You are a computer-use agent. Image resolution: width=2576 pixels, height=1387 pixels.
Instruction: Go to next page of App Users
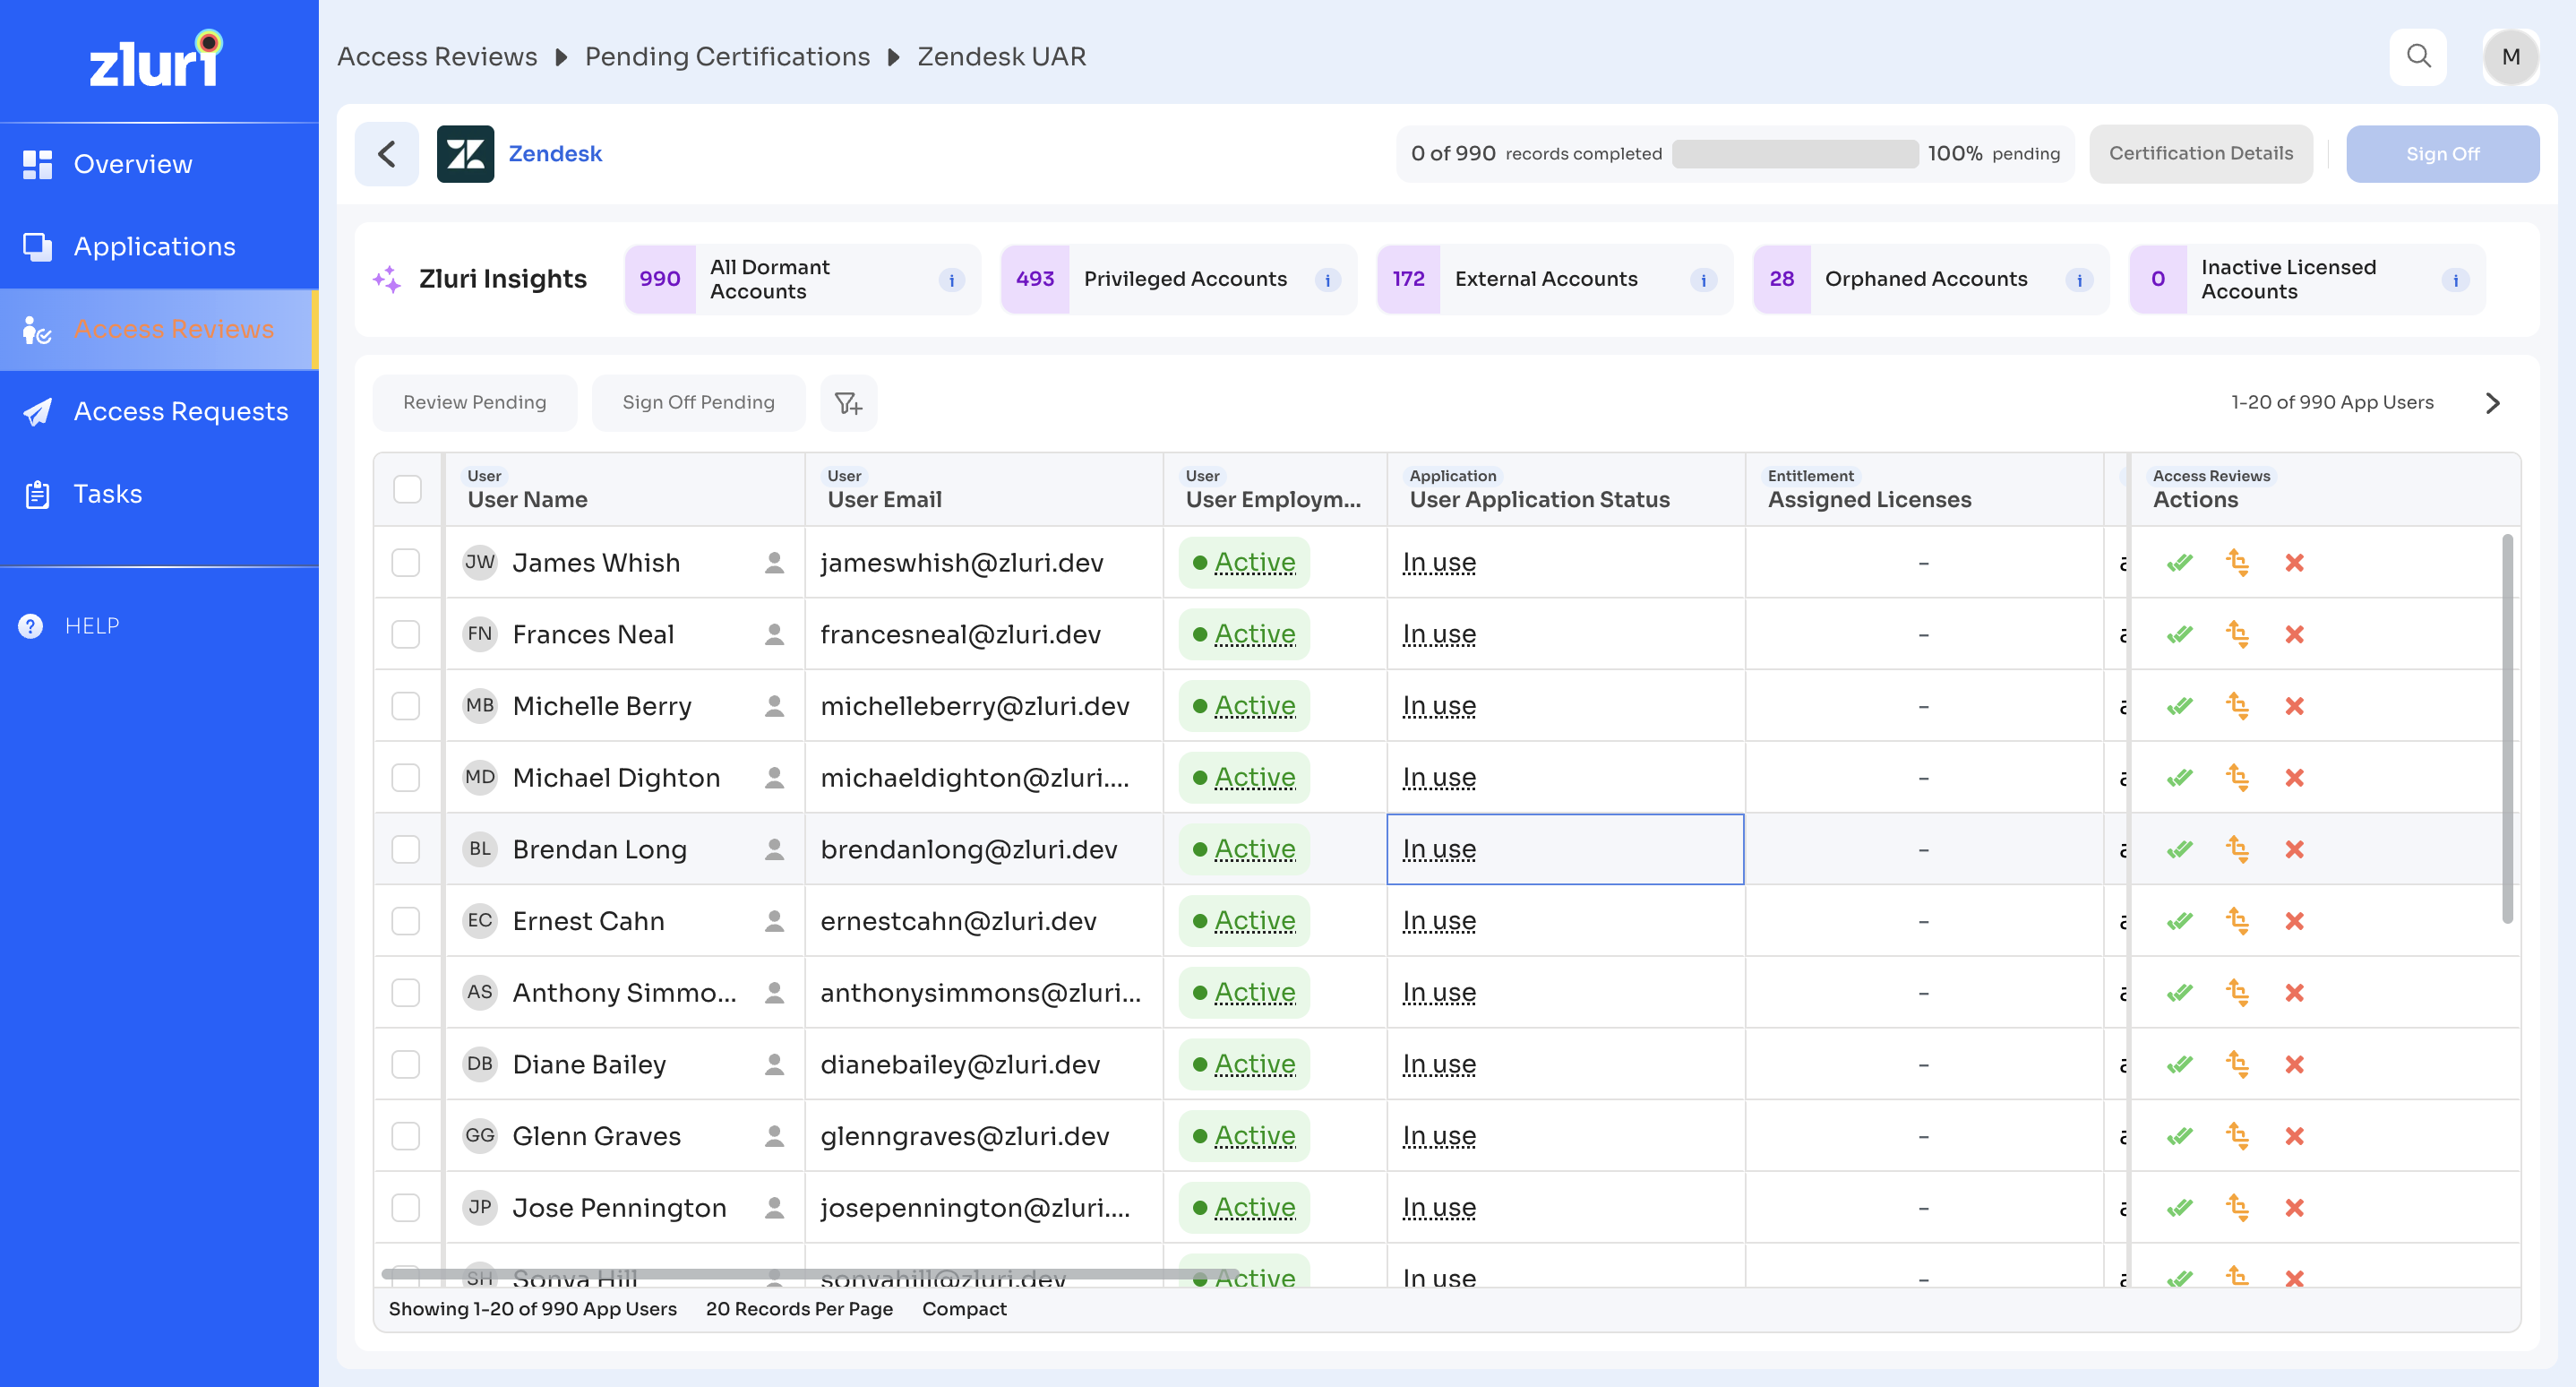[2491, 403]
